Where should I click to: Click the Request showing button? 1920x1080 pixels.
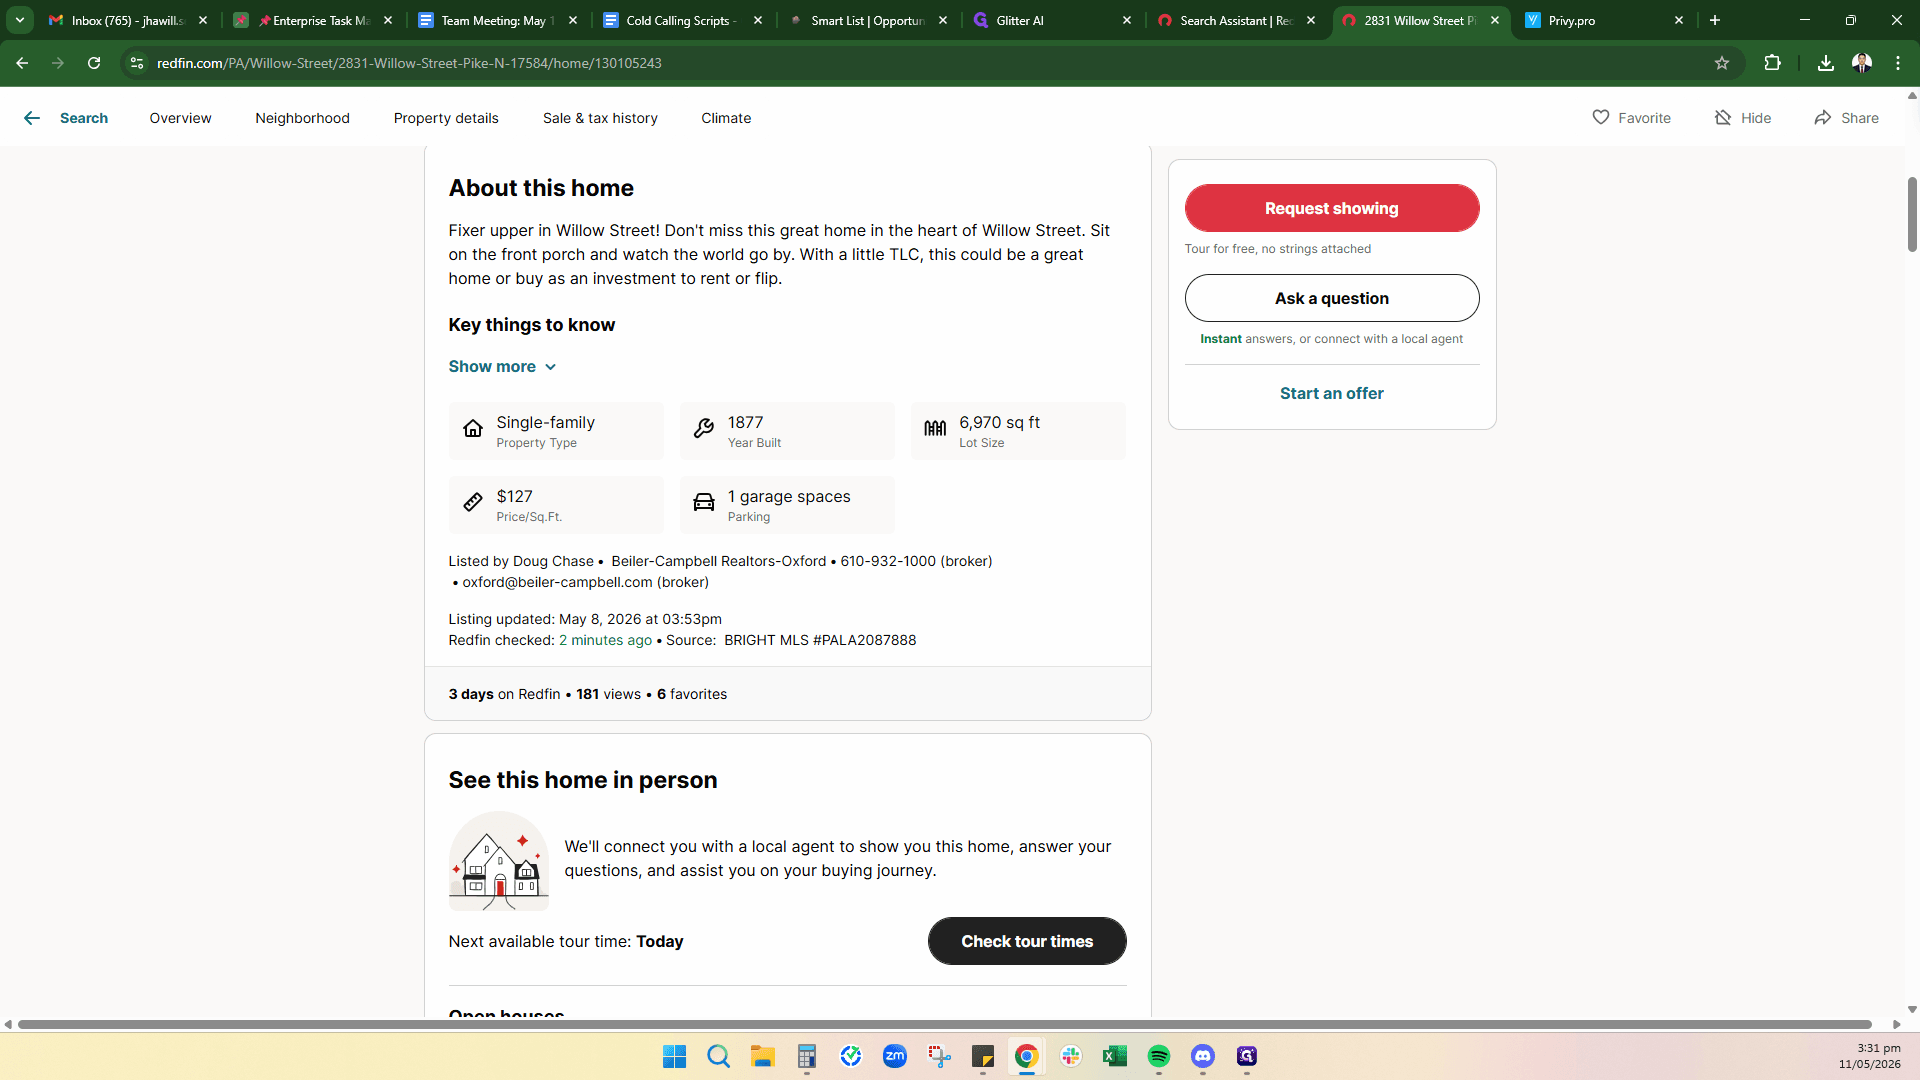click(x=1332, y=208)
